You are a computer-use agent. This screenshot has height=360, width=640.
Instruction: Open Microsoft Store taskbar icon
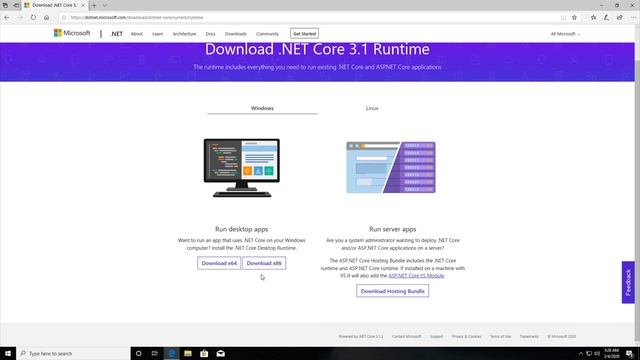point(204,353)
